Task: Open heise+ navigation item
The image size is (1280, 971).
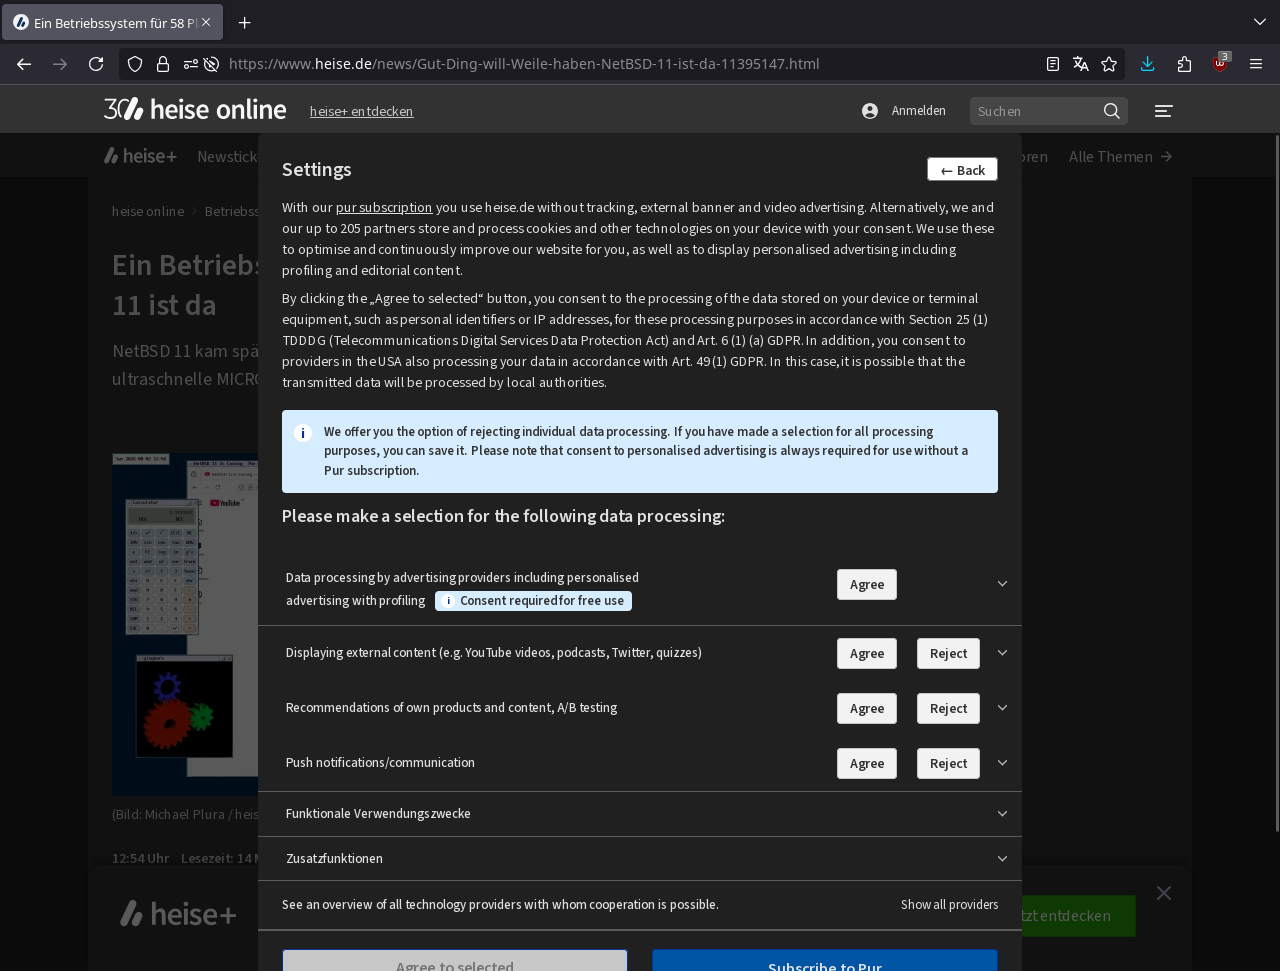Action: point(140,156)
